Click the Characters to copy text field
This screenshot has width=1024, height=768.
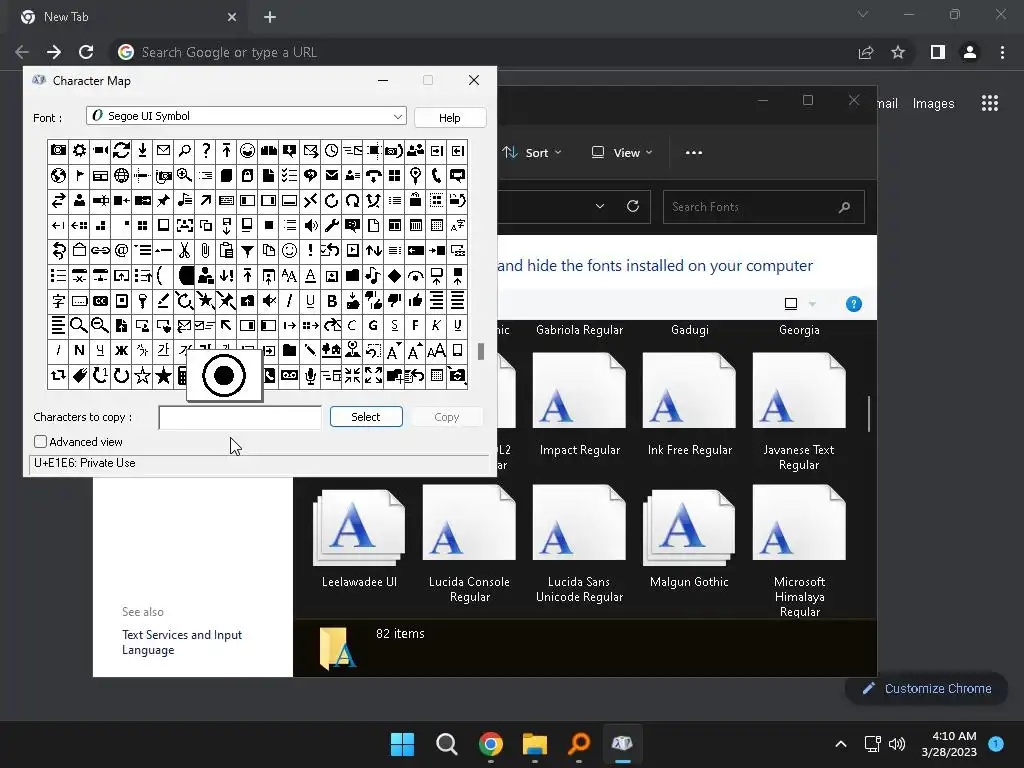point(240,417)
